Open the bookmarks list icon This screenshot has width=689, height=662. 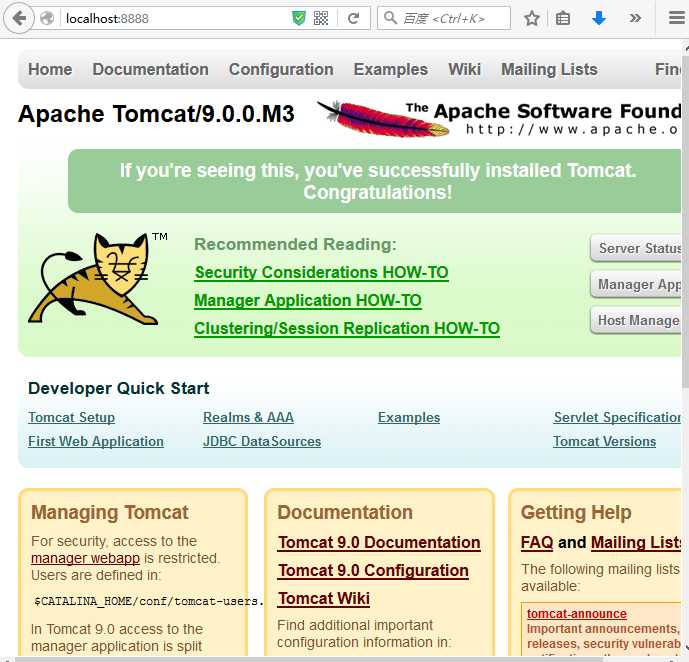click(563, 18)
